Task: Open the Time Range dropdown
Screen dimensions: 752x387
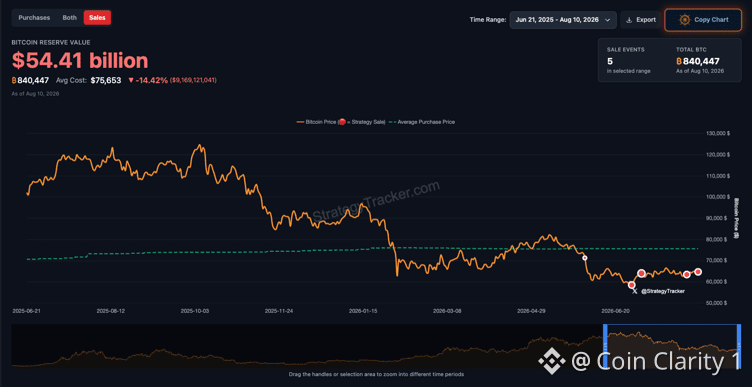Action: point(563,20)
